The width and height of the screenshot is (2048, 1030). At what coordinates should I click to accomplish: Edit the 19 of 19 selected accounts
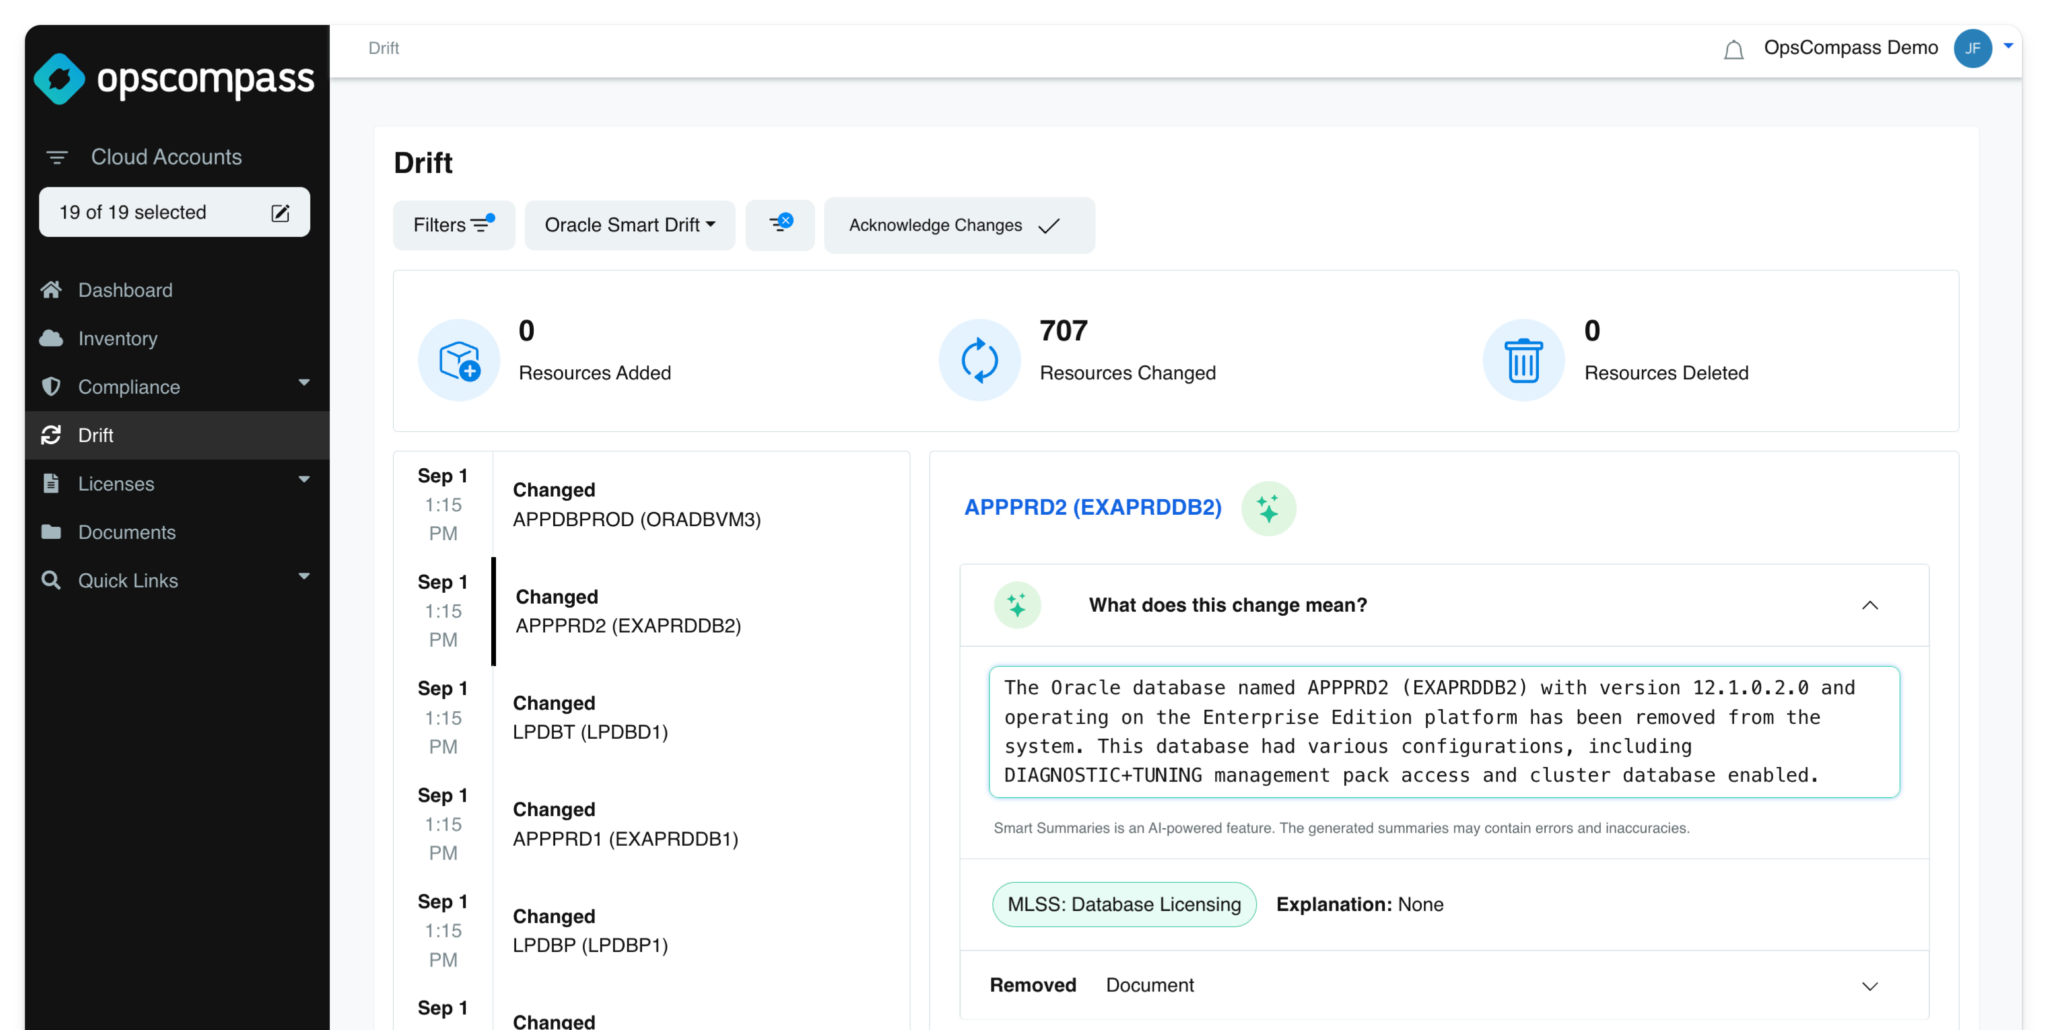pos(281,213)
